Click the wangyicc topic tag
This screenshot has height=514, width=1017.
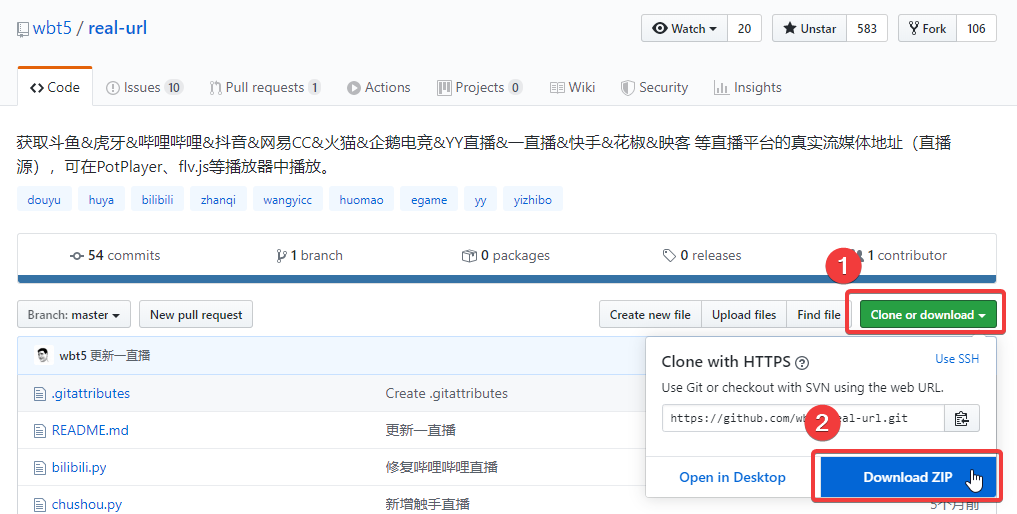[x=287, y=199]
